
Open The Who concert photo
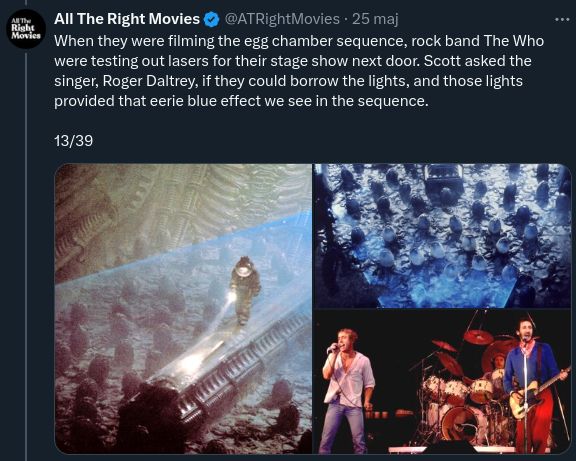(442, 382)
